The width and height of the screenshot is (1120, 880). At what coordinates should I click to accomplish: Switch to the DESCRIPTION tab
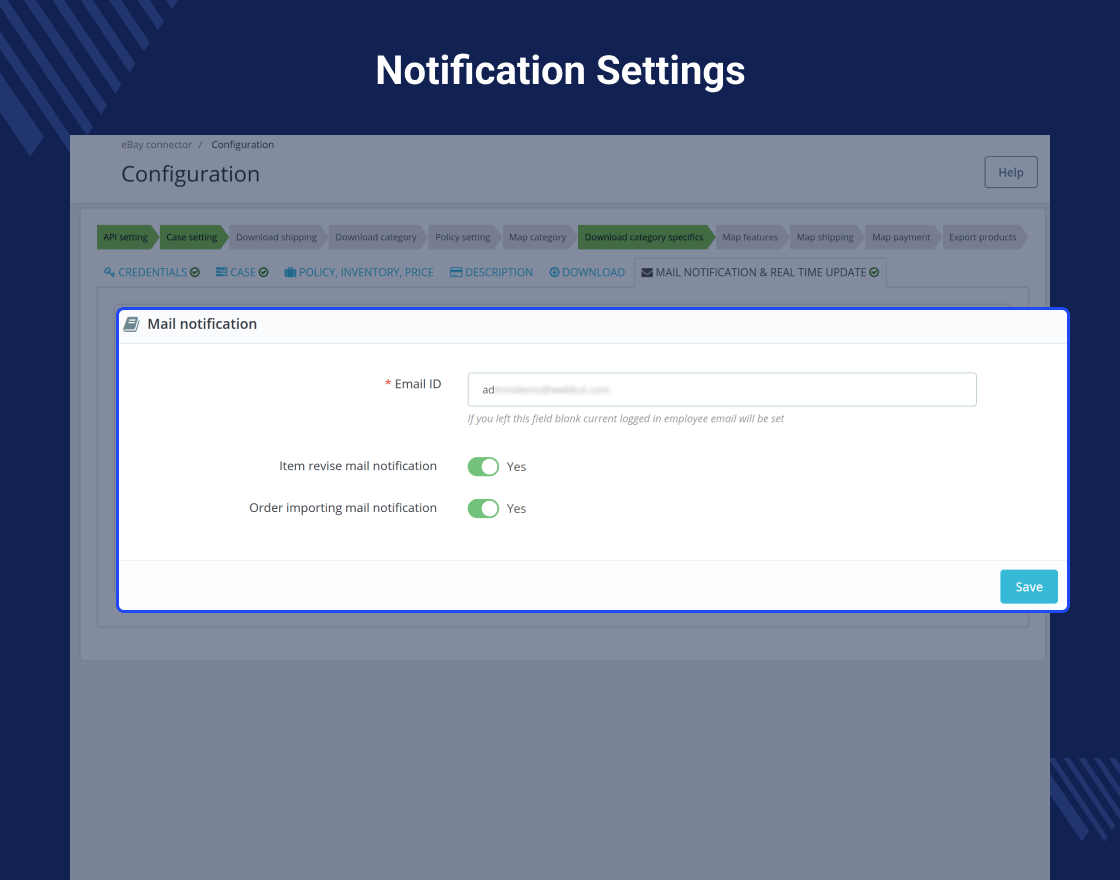(491, 272)
